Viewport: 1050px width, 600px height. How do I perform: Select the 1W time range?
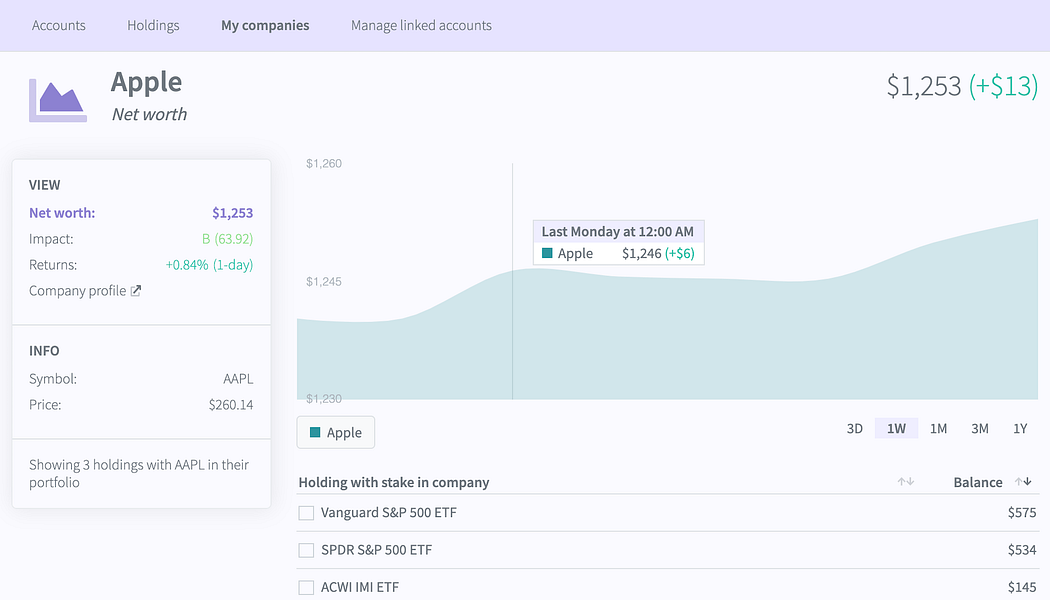(896, 429)
